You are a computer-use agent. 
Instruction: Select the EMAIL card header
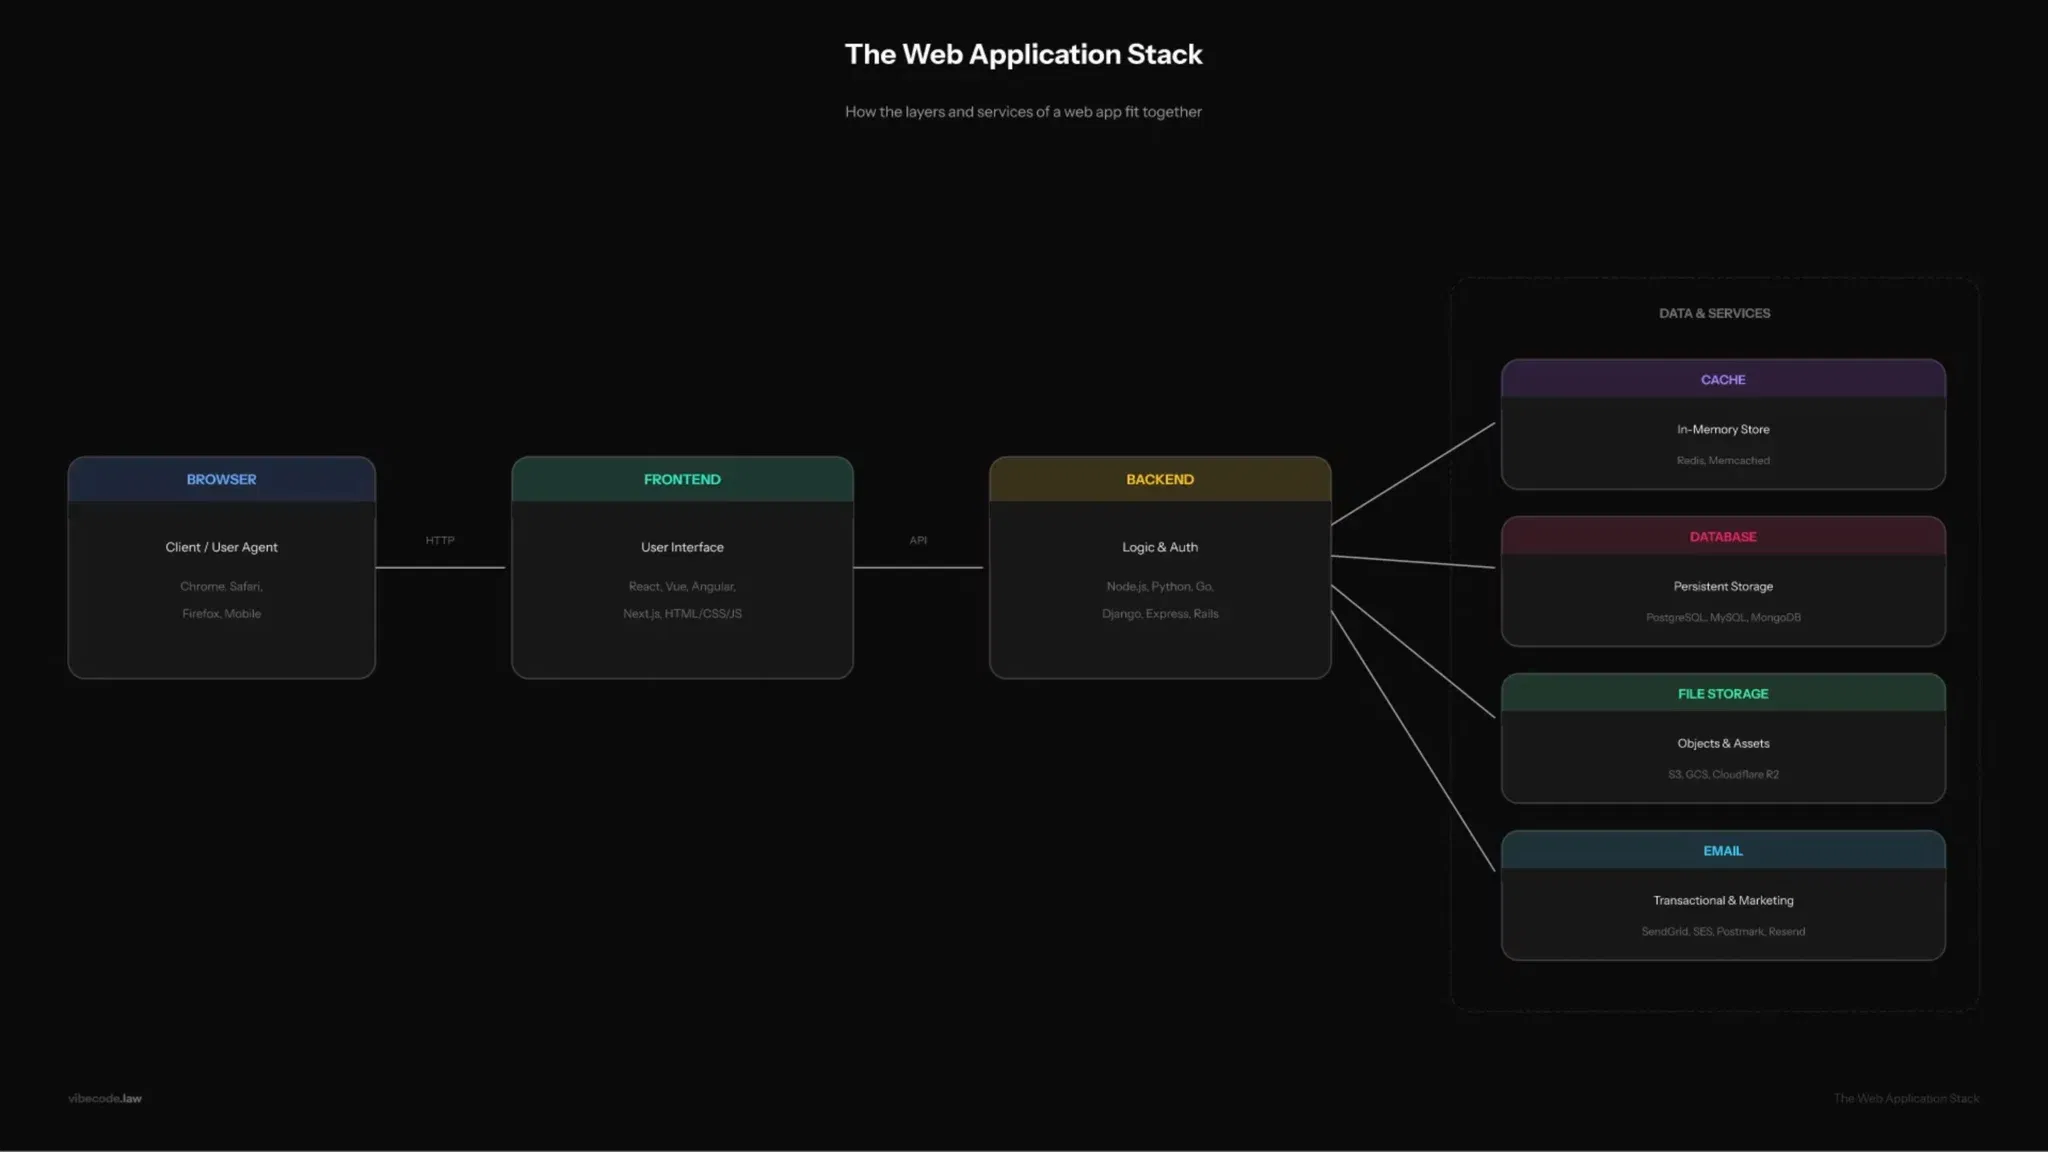click(x=1722, y=851)
